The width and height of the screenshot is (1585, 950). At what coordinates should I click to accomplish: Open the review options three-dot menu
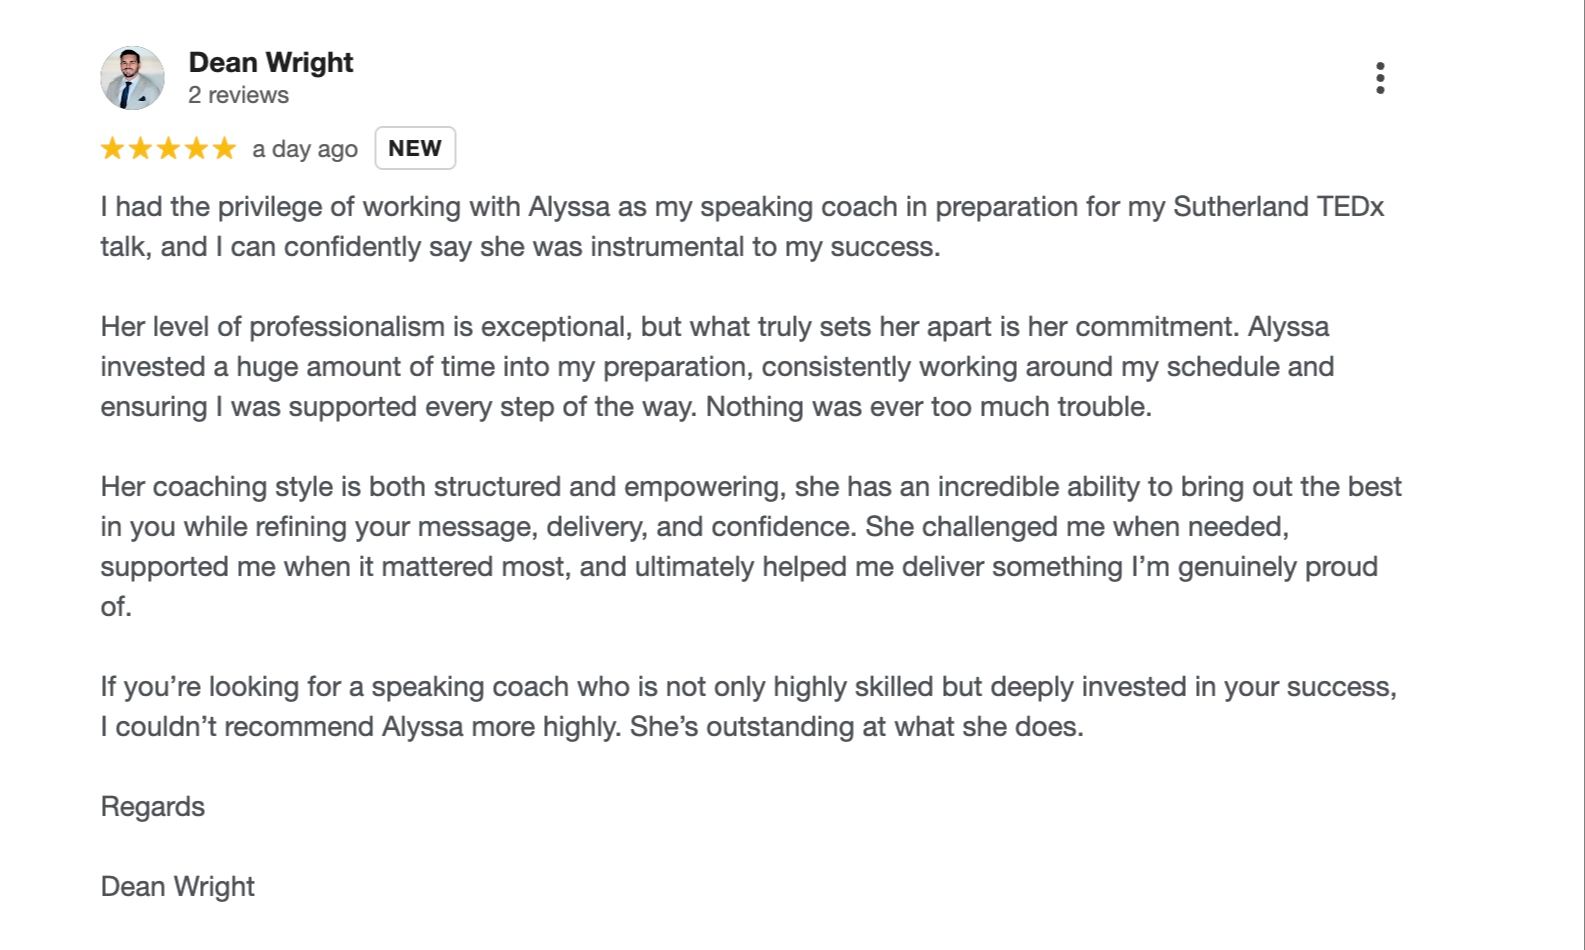tap(1380, 78)
